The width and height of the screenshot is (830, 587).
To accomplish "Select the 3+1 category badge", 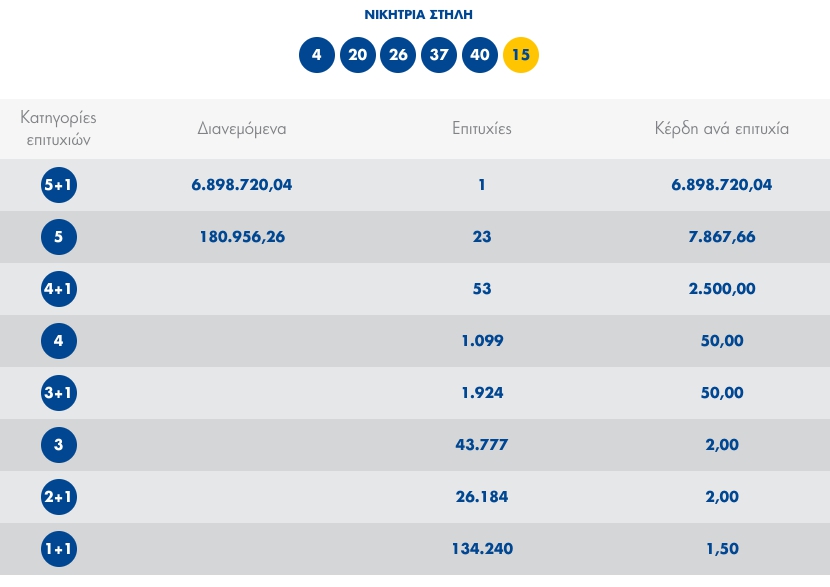I will tap(59, 393).
